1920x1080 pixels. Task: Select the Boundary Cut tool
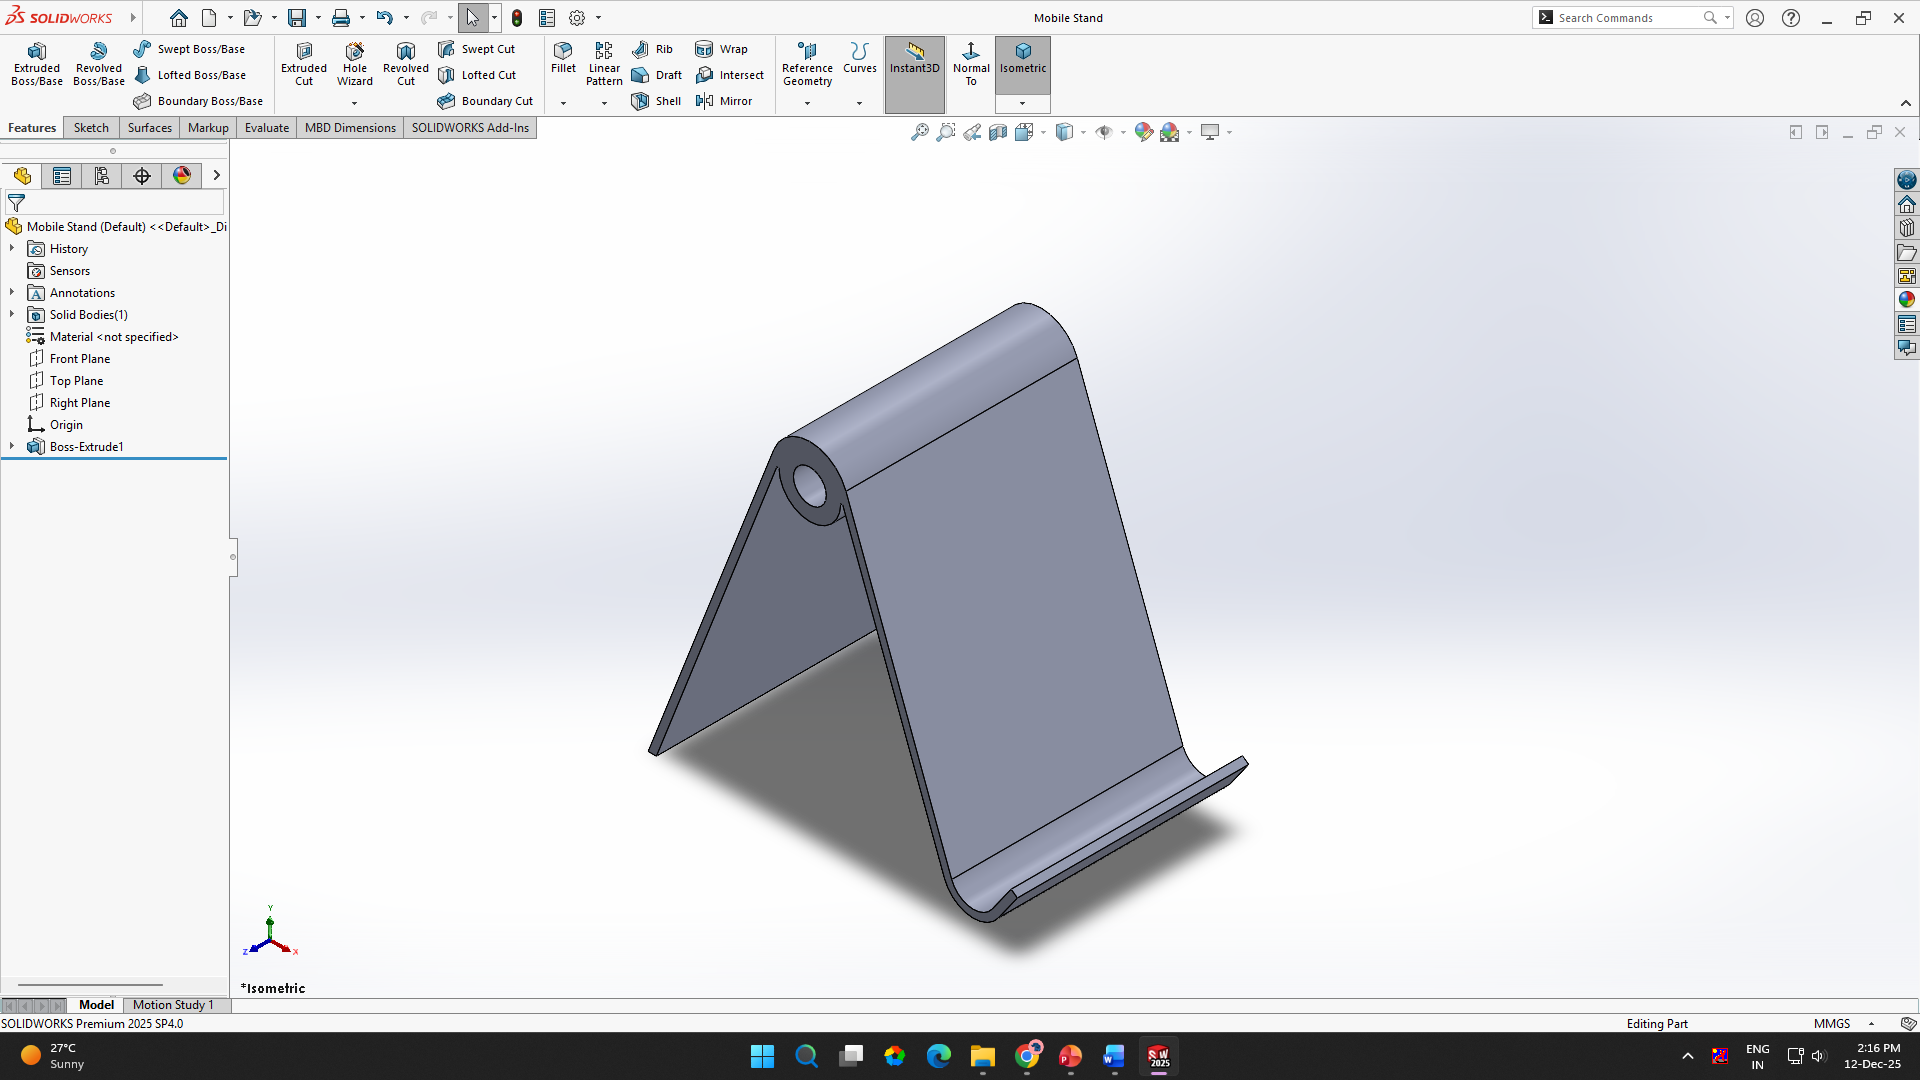485,101
